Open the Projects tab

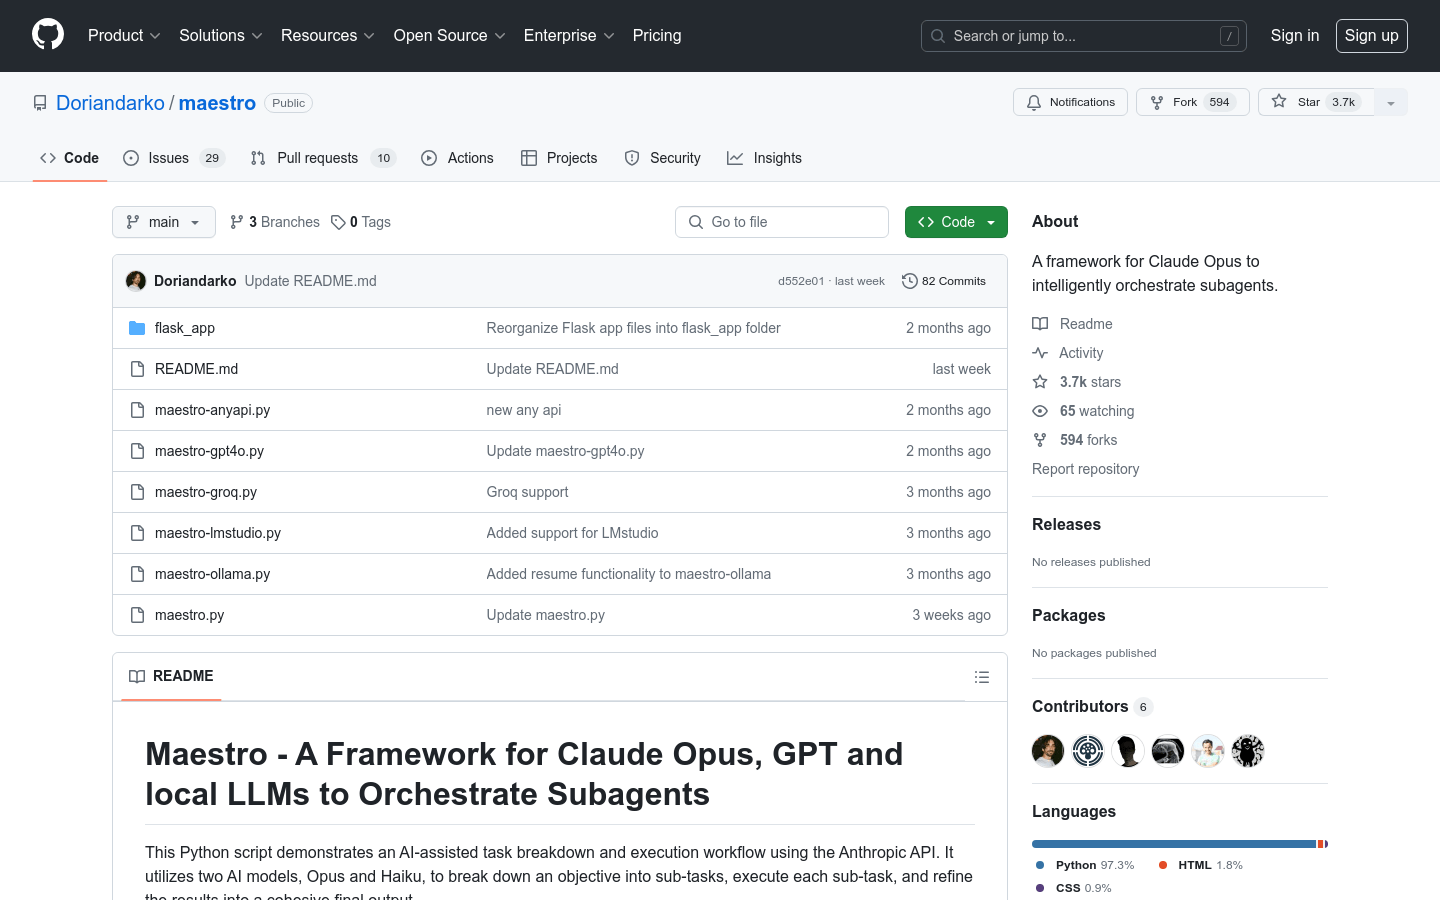(559, 158)
